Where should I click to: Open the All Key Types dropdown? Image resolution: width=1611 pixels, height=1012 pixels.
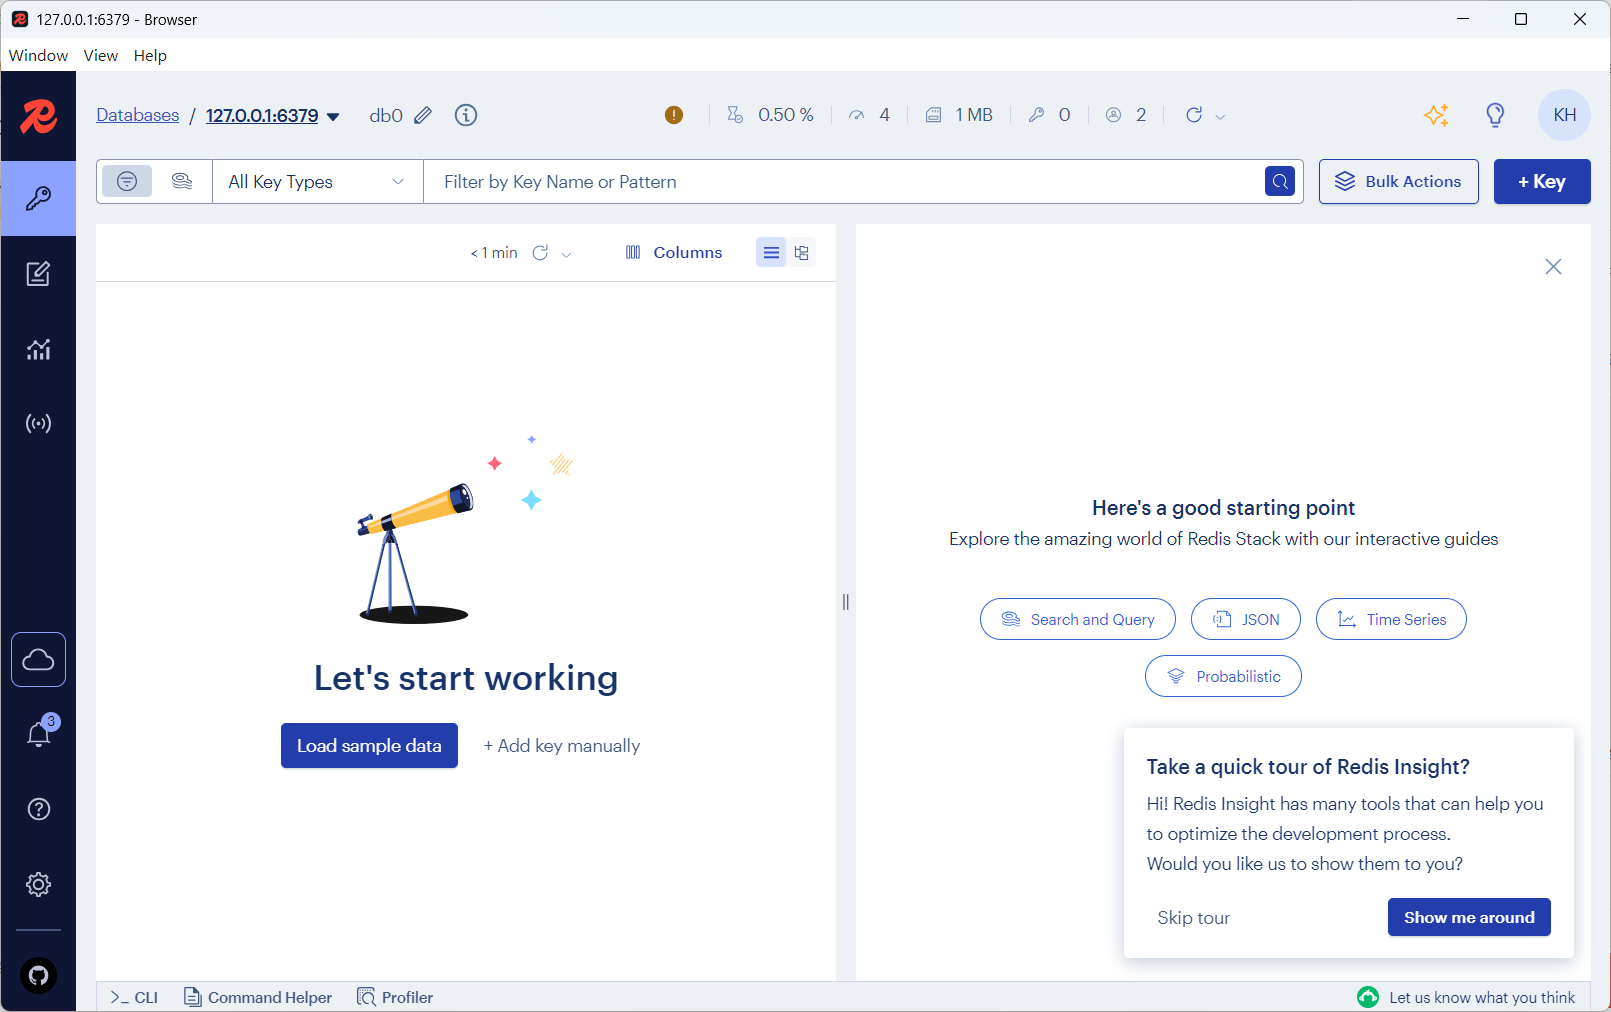click(x=317, y=181)
